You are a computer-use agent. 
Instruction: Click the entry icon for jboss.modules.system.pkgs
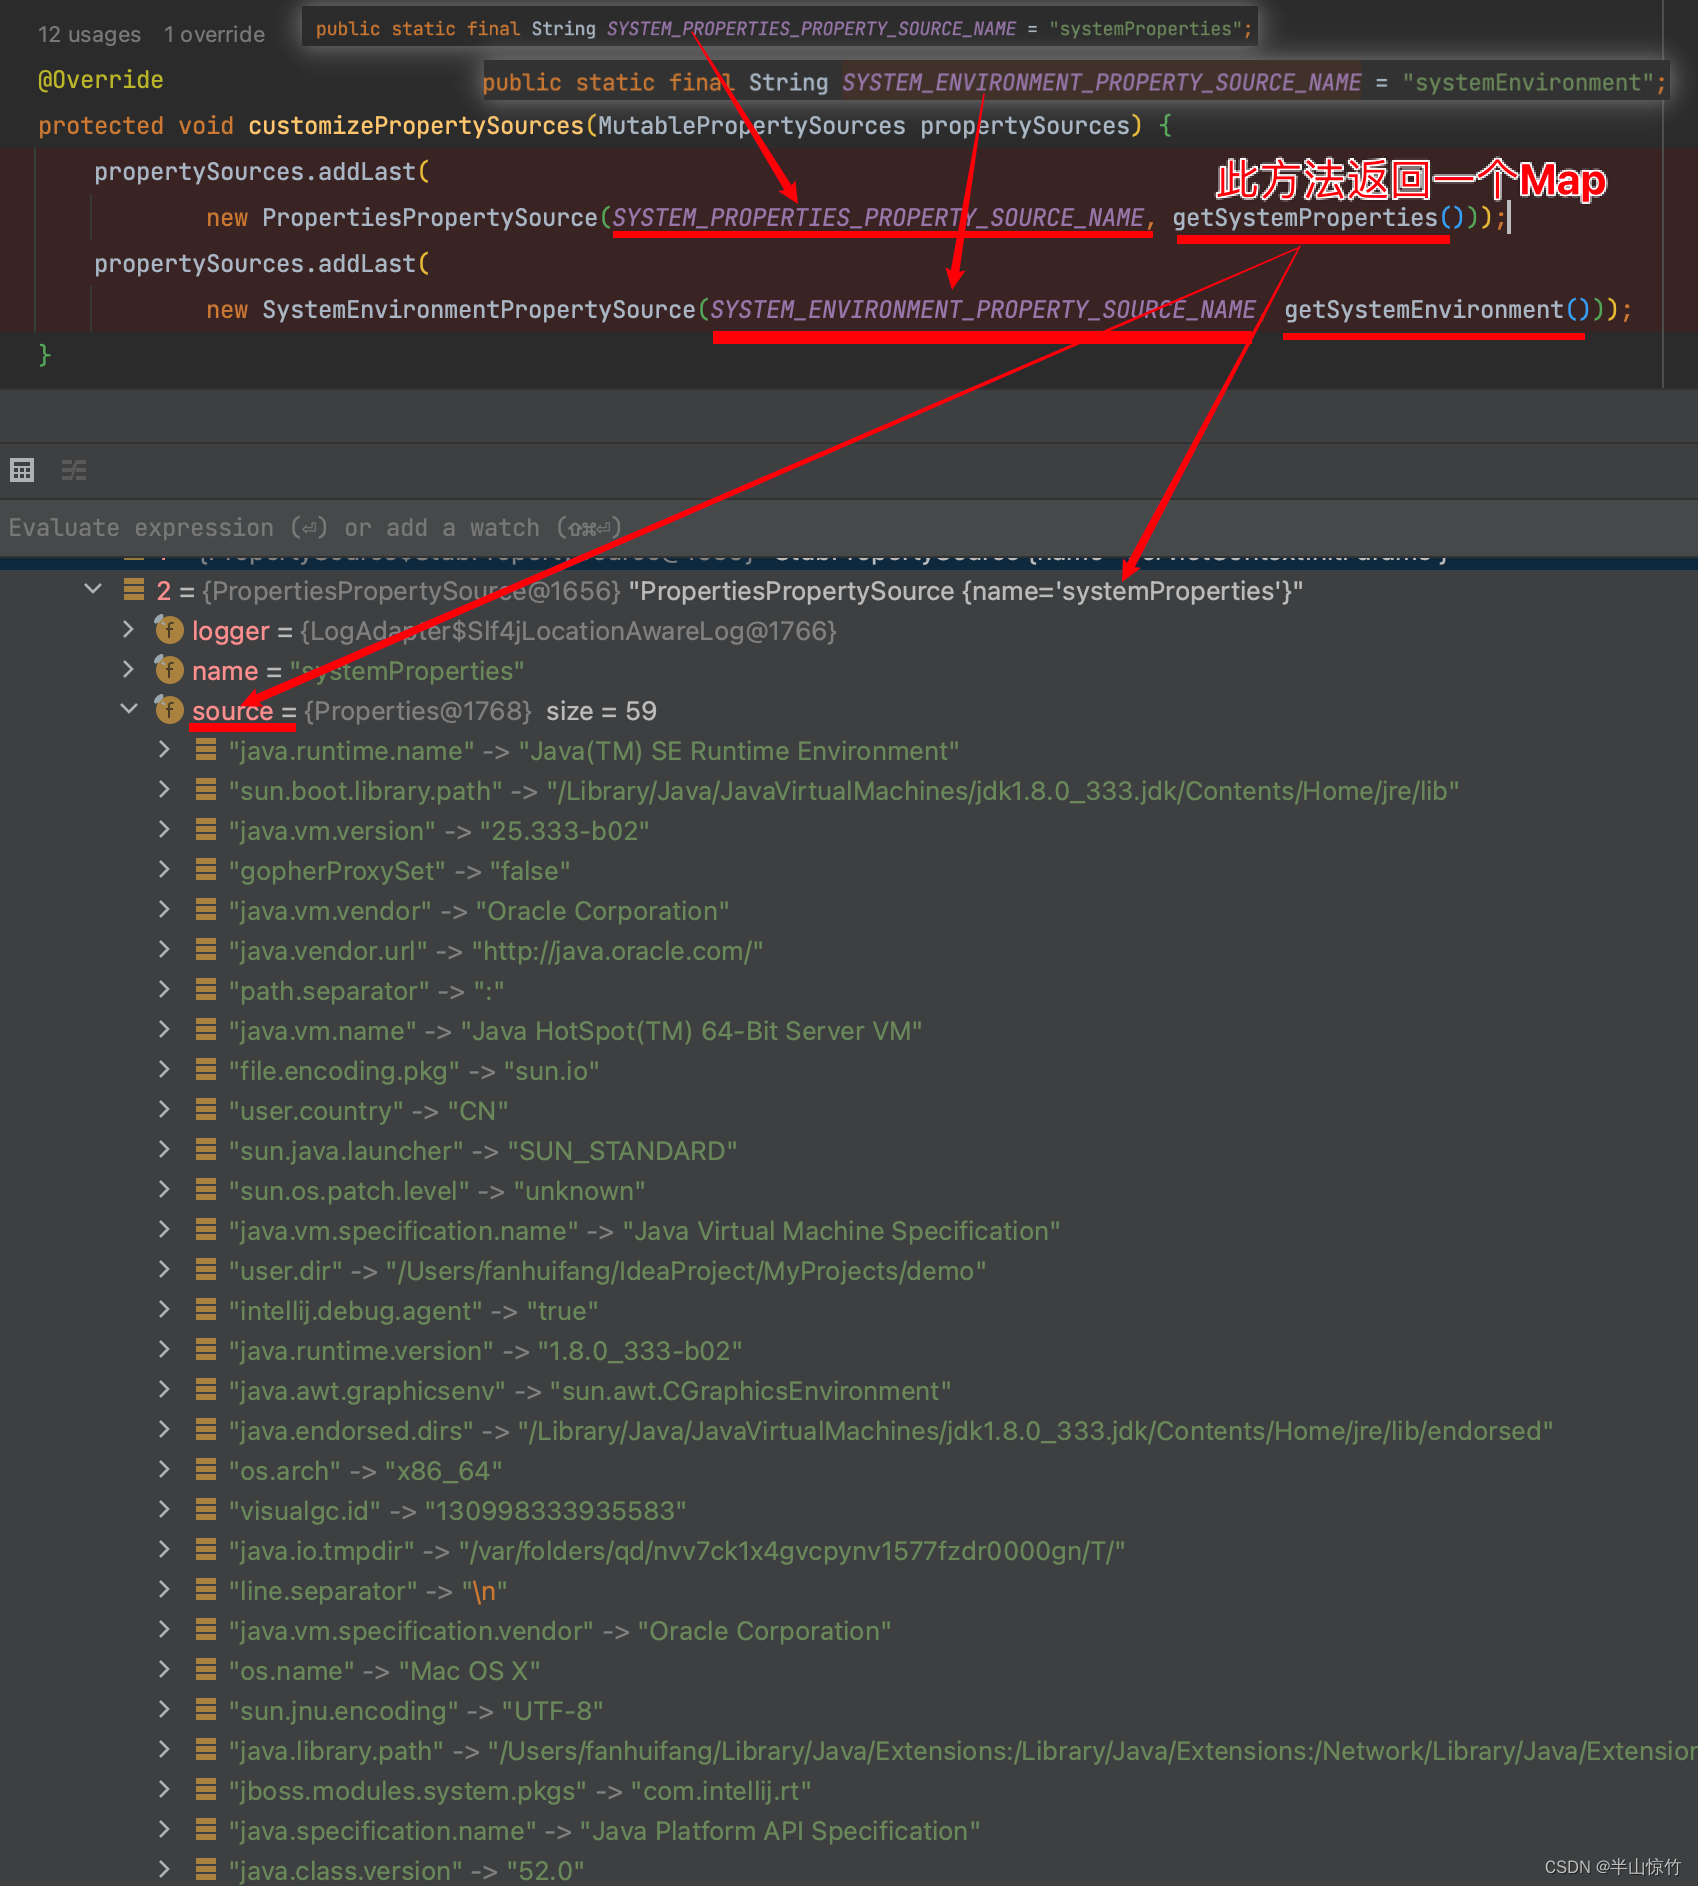tap(206, 1790)
